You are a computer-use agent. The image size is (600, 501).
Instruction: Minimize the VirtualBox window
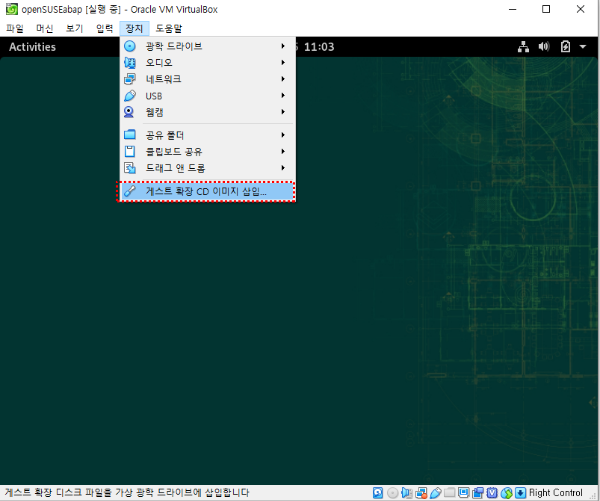click(513, 9)
